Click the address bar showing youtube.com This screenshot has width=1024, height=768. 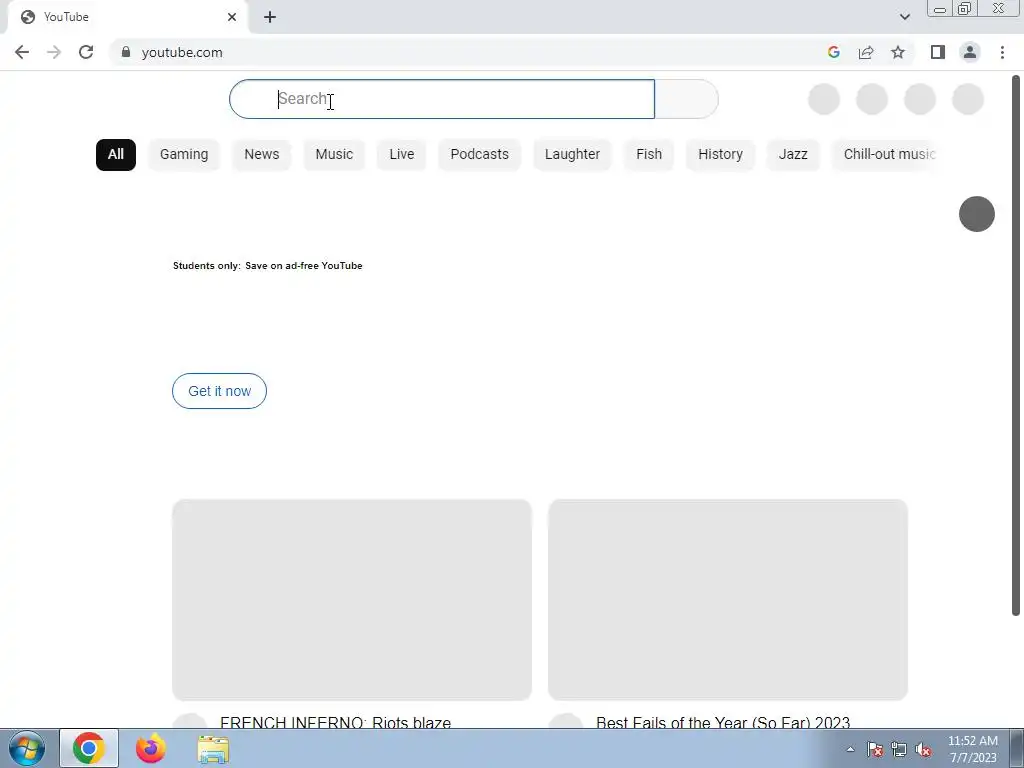click(470, 52)
